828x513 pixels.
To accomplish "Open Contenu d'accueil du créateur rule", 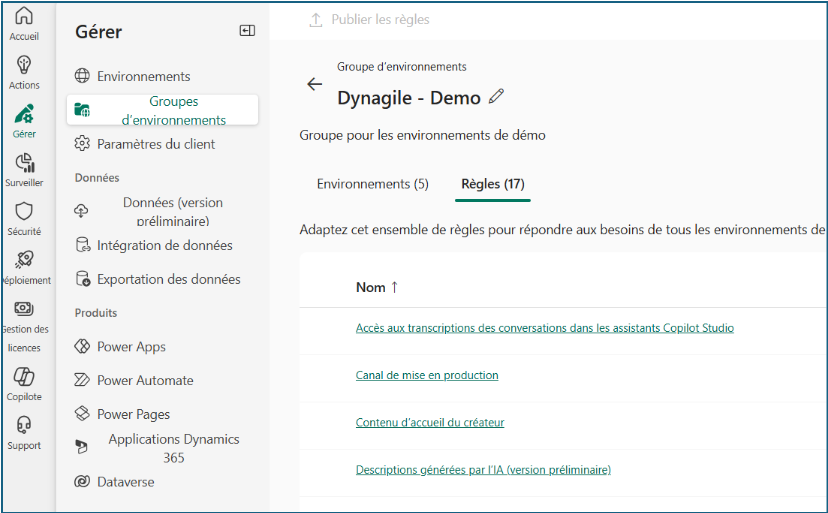I will click(x=430, y=422).
